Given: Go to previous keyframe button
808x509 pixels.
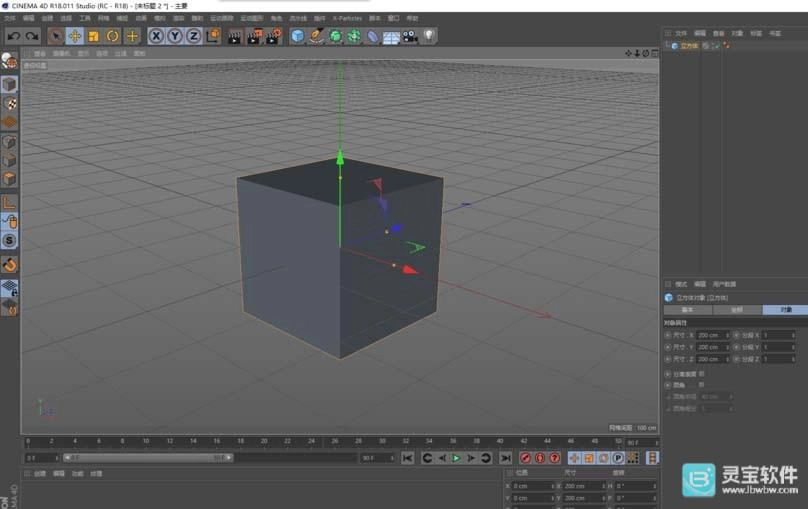Looking at the screenshot, I should pos(427,458).
